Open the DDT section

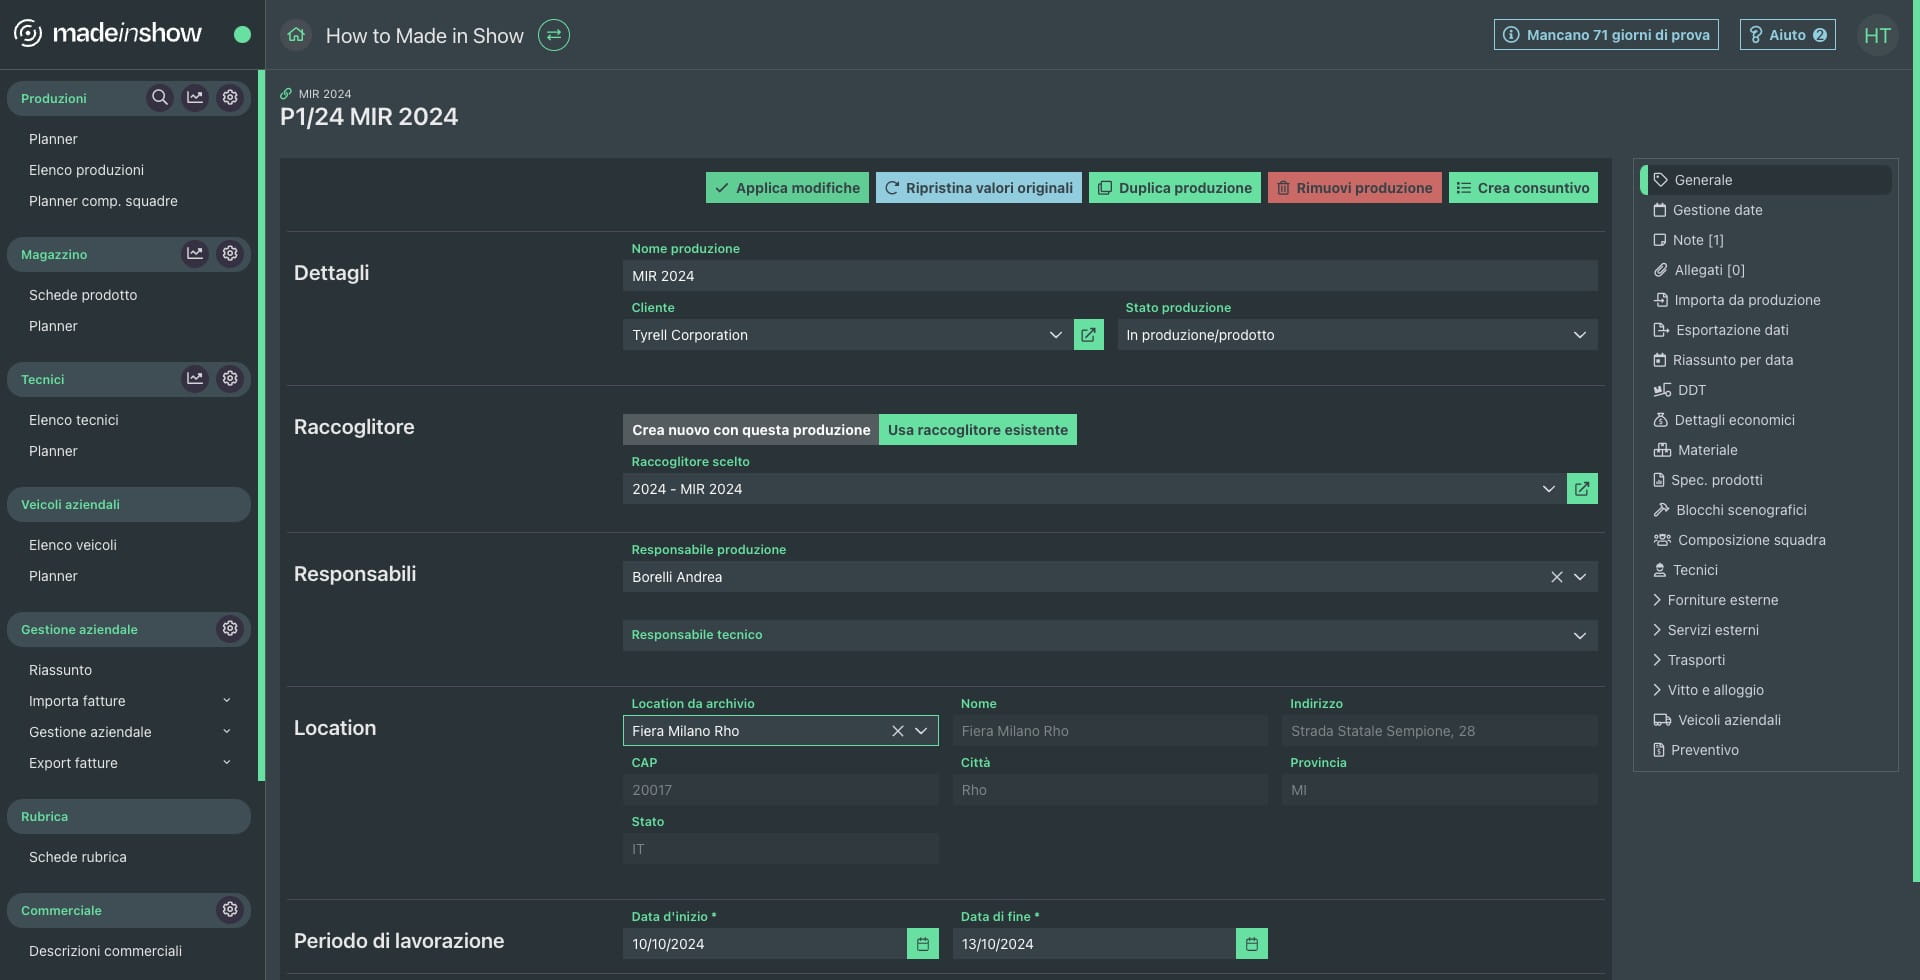[1680, 390]
